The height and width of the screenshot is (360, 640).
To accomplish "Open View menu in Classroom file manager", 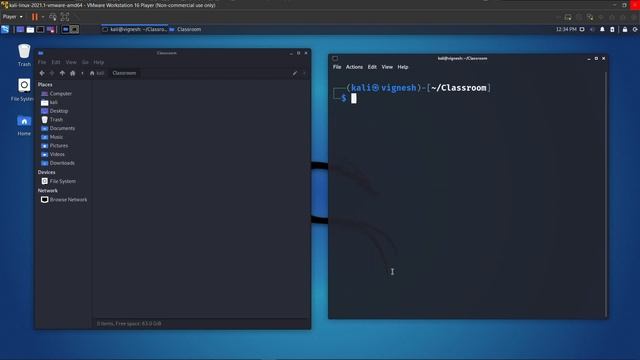I will (x=71, y=62).
